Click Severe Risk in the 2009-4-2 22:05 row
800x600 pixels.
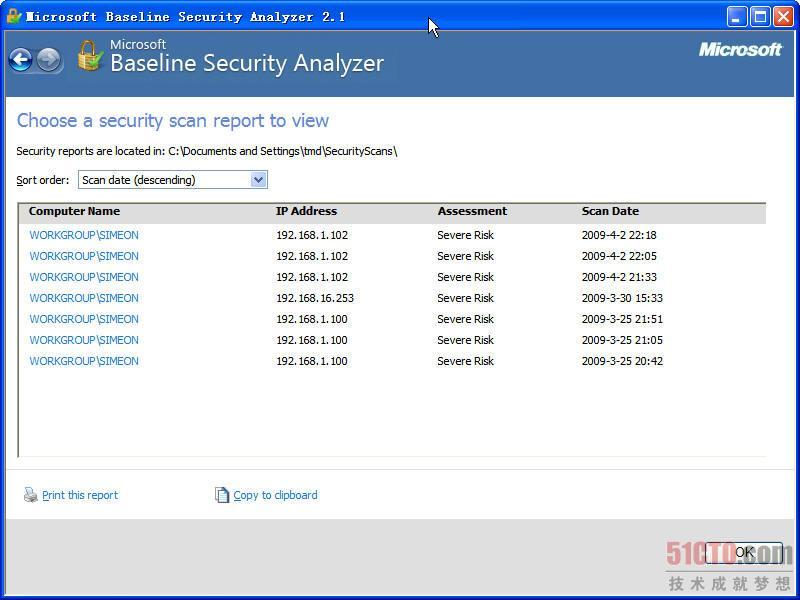coord(465,256)
